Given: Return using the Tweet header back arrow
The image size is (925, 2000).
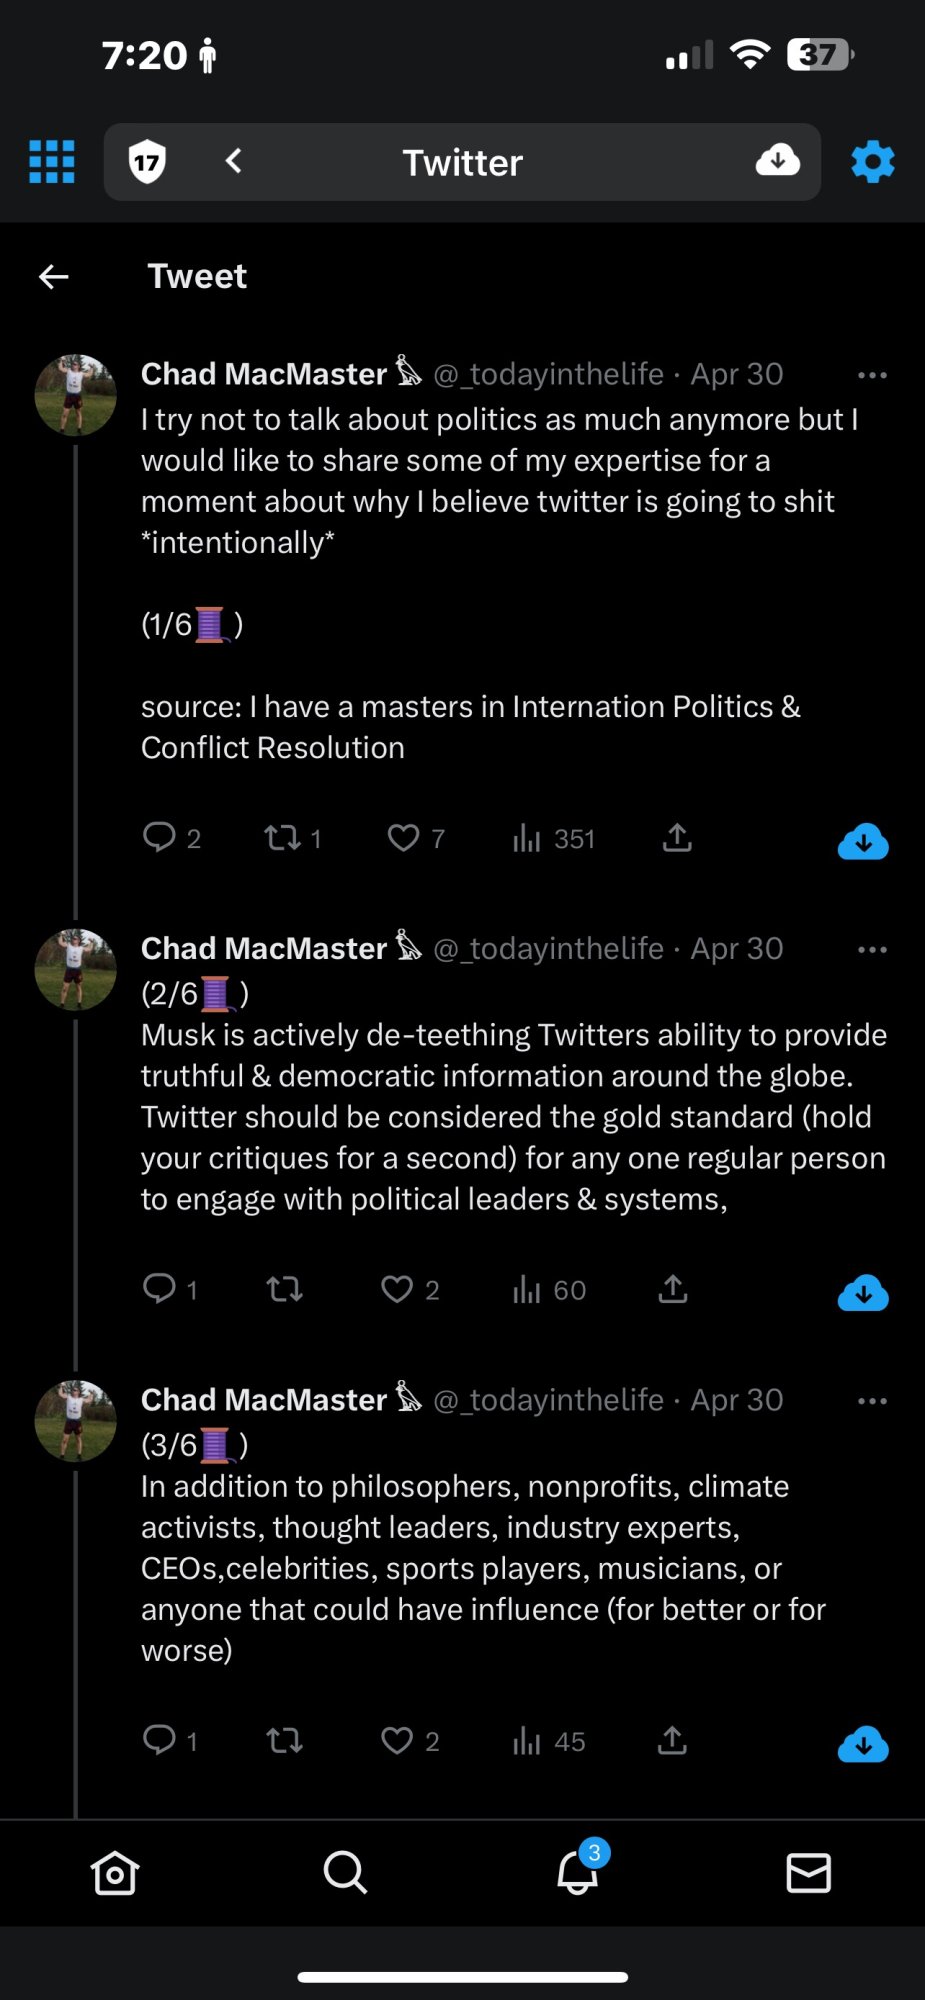Looking at the screenshot, I should [x=54, y=276].
